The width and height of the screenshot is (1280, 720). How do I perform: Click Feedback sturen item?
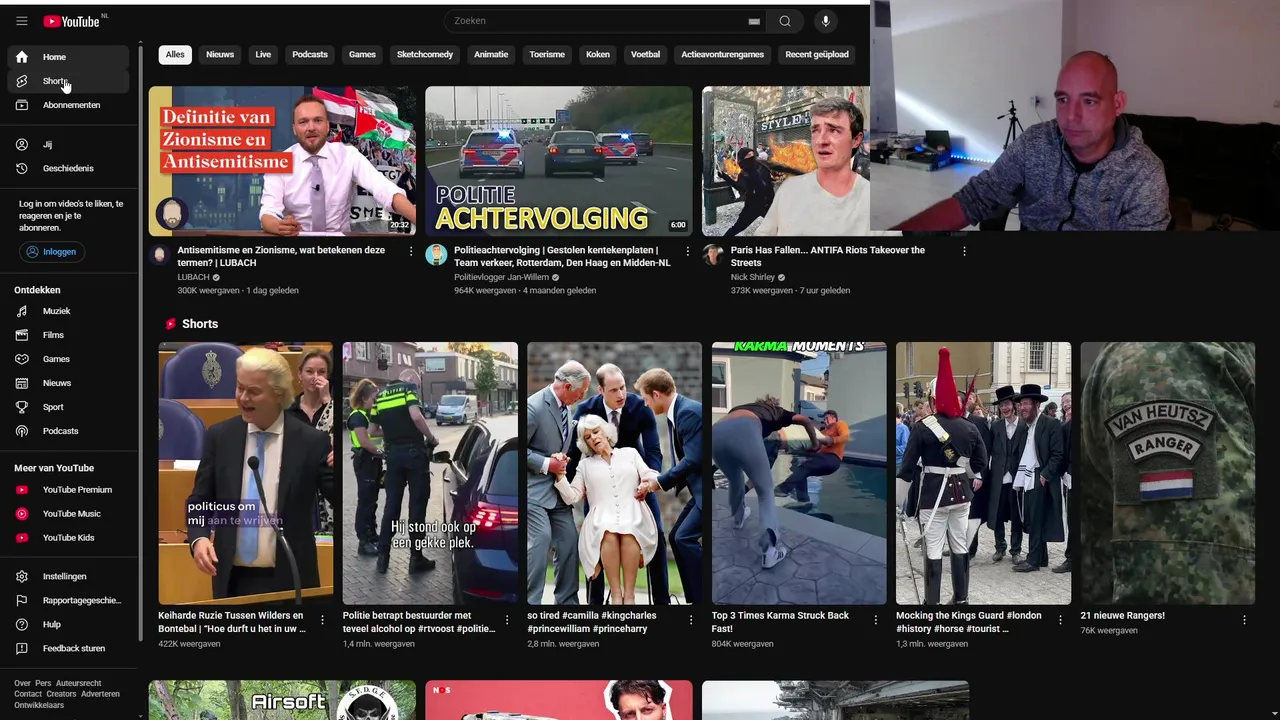click(68, 648)
